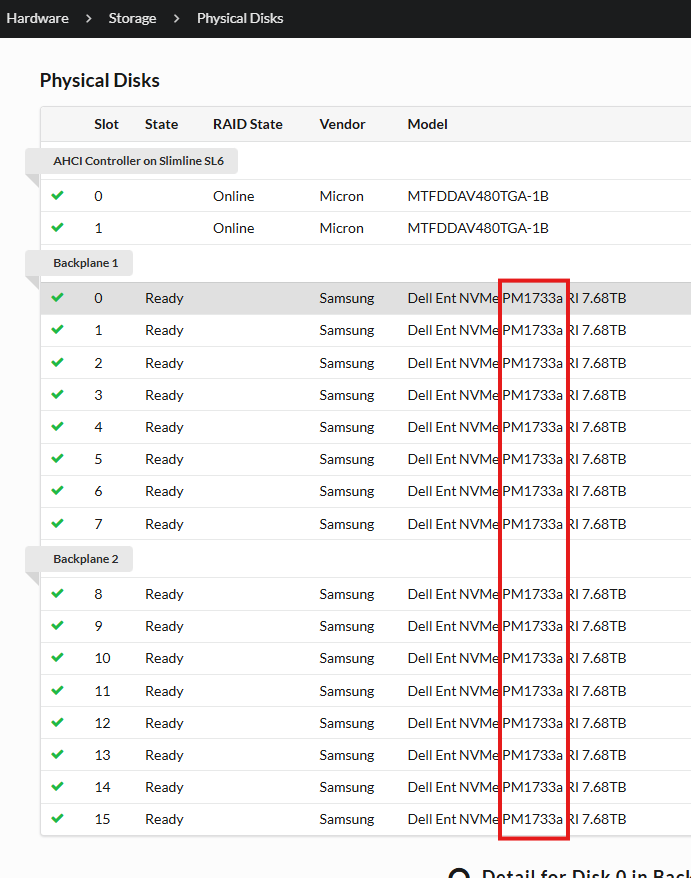Click the status check icon for slot 6

[x=57, y=490]
